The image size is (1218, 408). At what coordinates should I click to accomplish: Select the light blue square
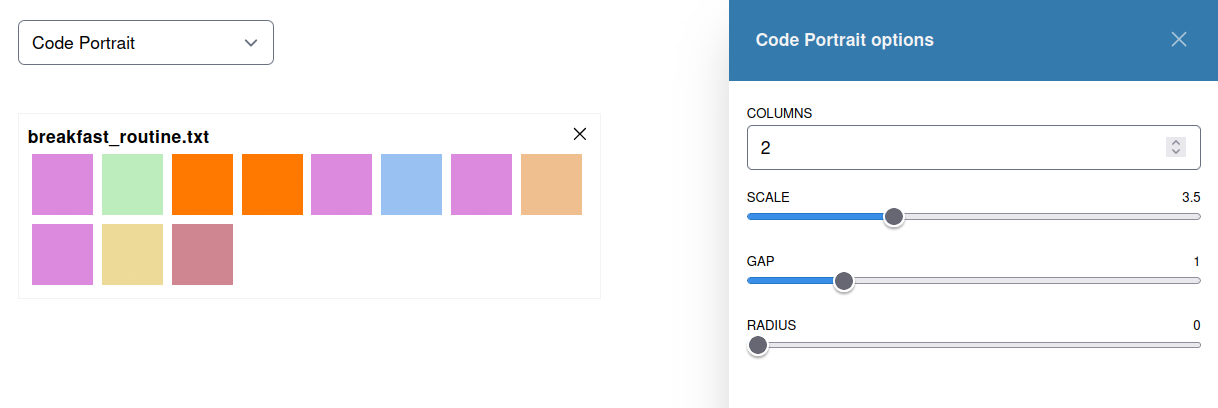pyautogui.click(x=411, y=184)
